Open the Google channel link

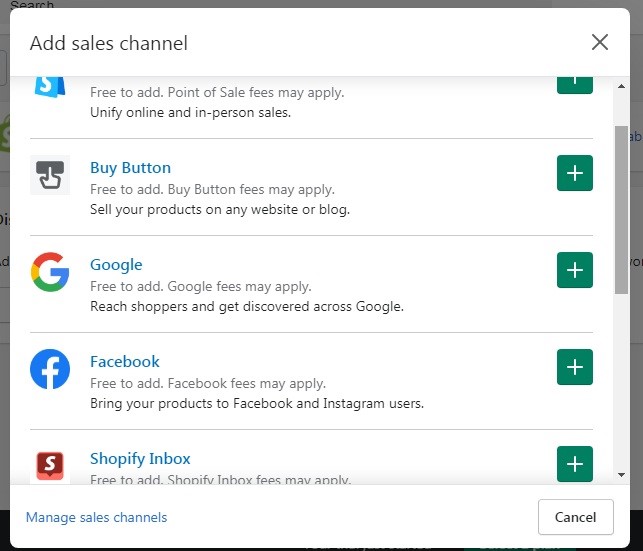point(116,265)
